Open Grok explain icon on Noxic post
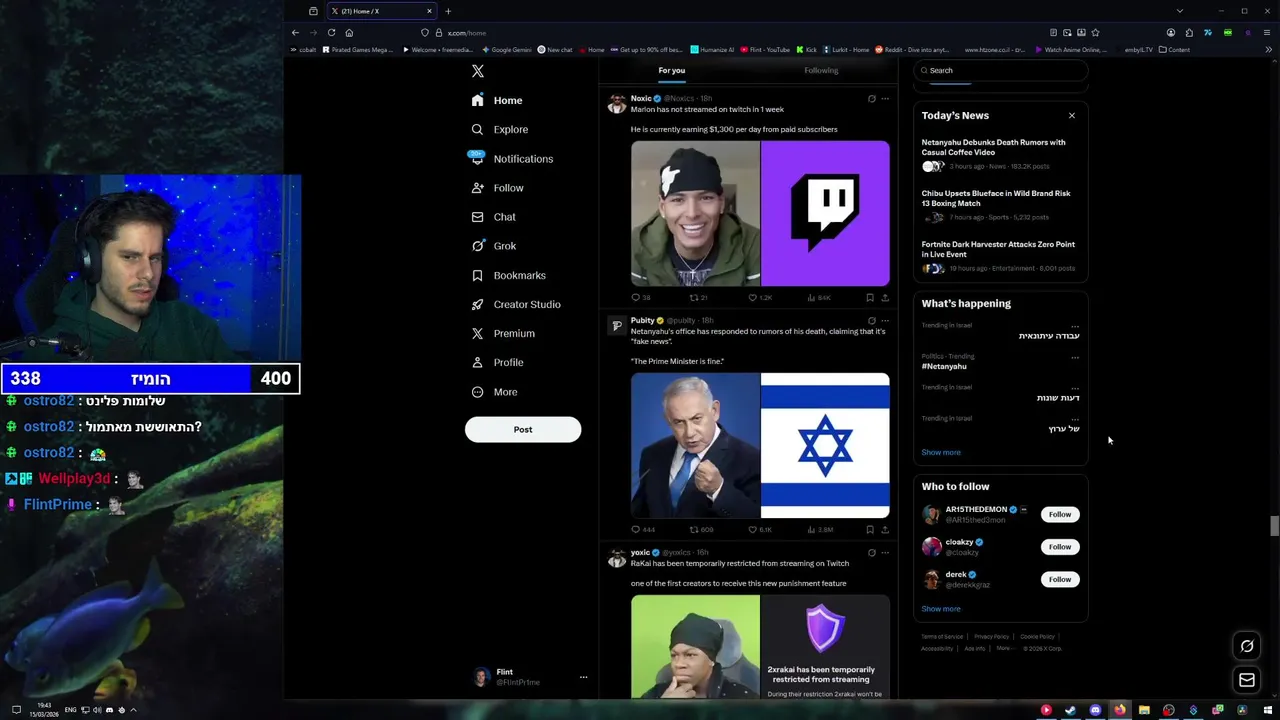Image resolution: width=1280 pixels, height=720 pixels. tap(871, 99)
